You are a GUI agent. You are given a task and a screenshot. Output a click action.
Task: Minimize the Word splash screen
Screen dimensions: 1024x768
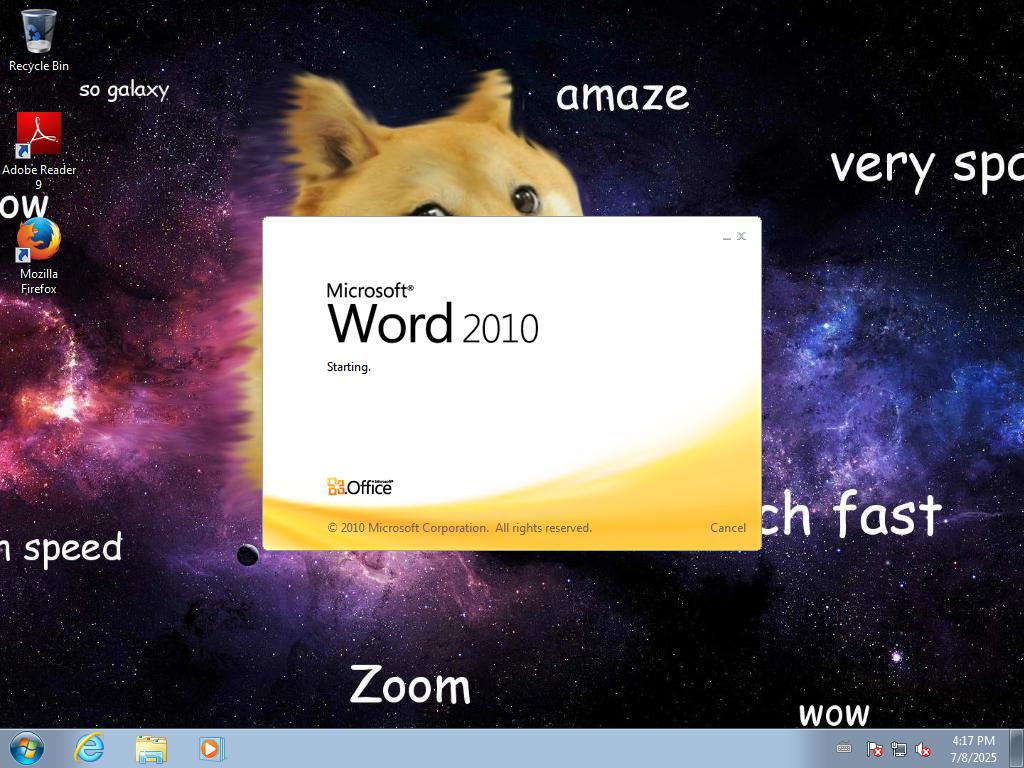(x=727, y=237)
